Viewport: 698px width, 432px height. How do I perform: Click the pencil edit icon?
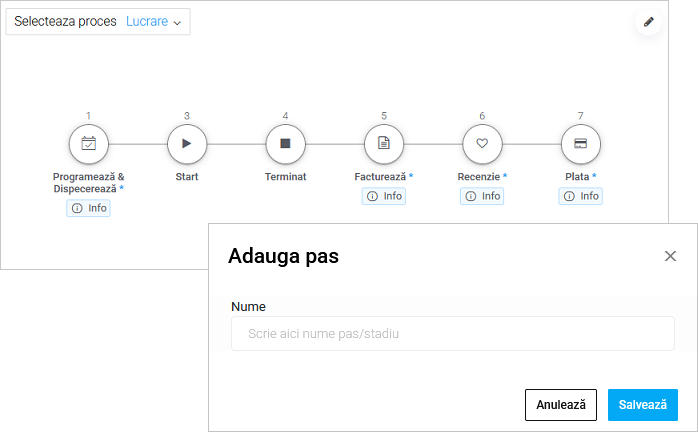tap(648, 22)
